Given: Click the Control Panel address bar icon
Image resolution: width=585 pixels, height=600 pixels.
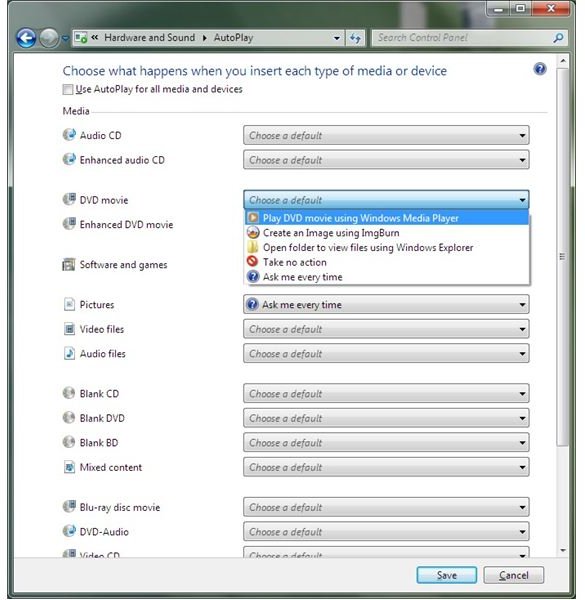Looking at the screenshot, I should 81,38.
